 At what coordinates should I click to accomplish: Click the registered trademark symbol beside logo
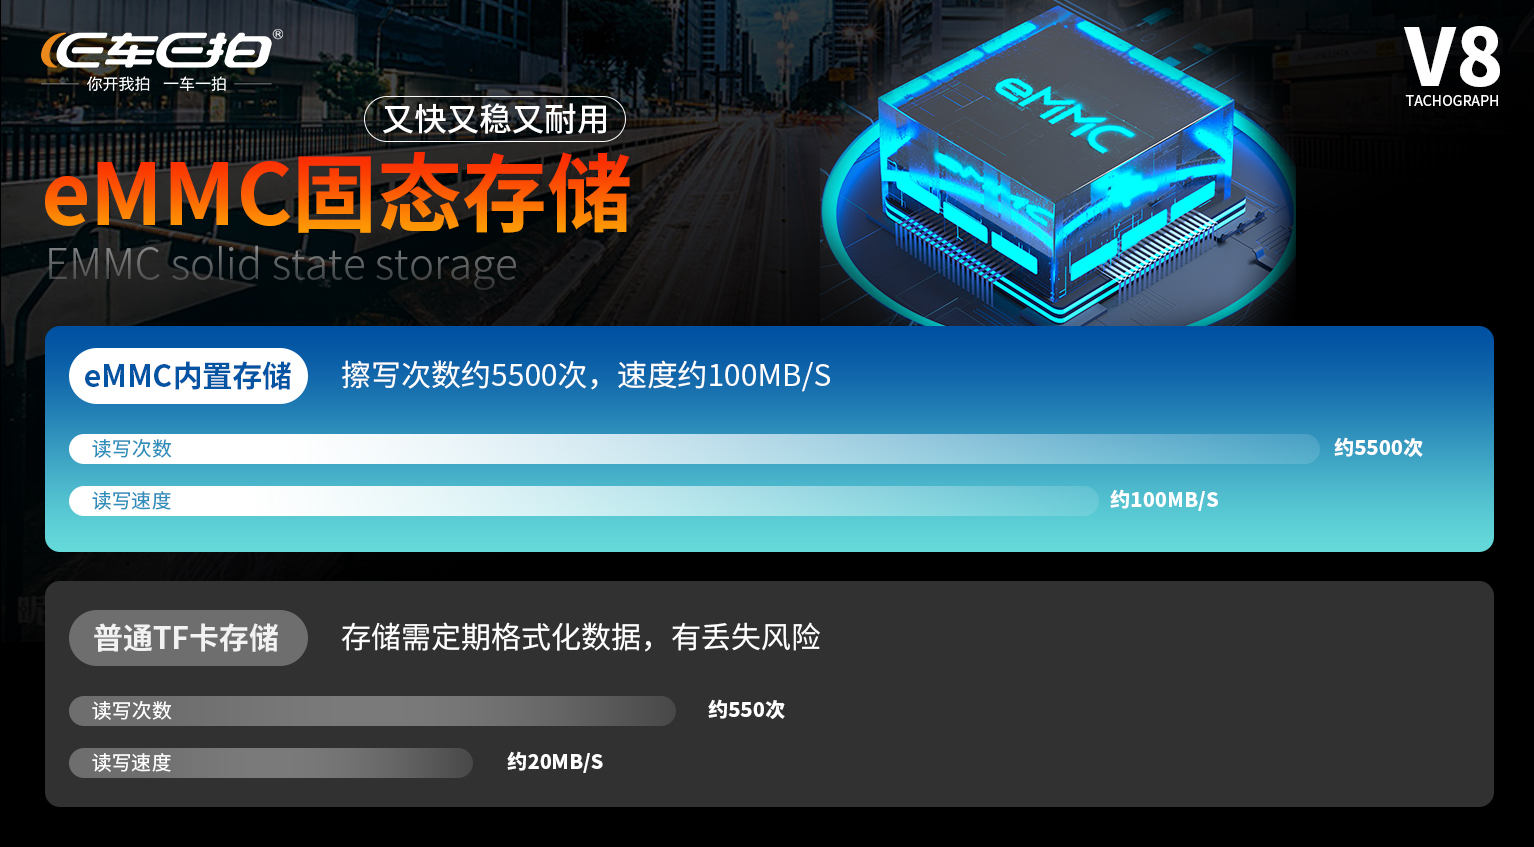tap(278, 35)
